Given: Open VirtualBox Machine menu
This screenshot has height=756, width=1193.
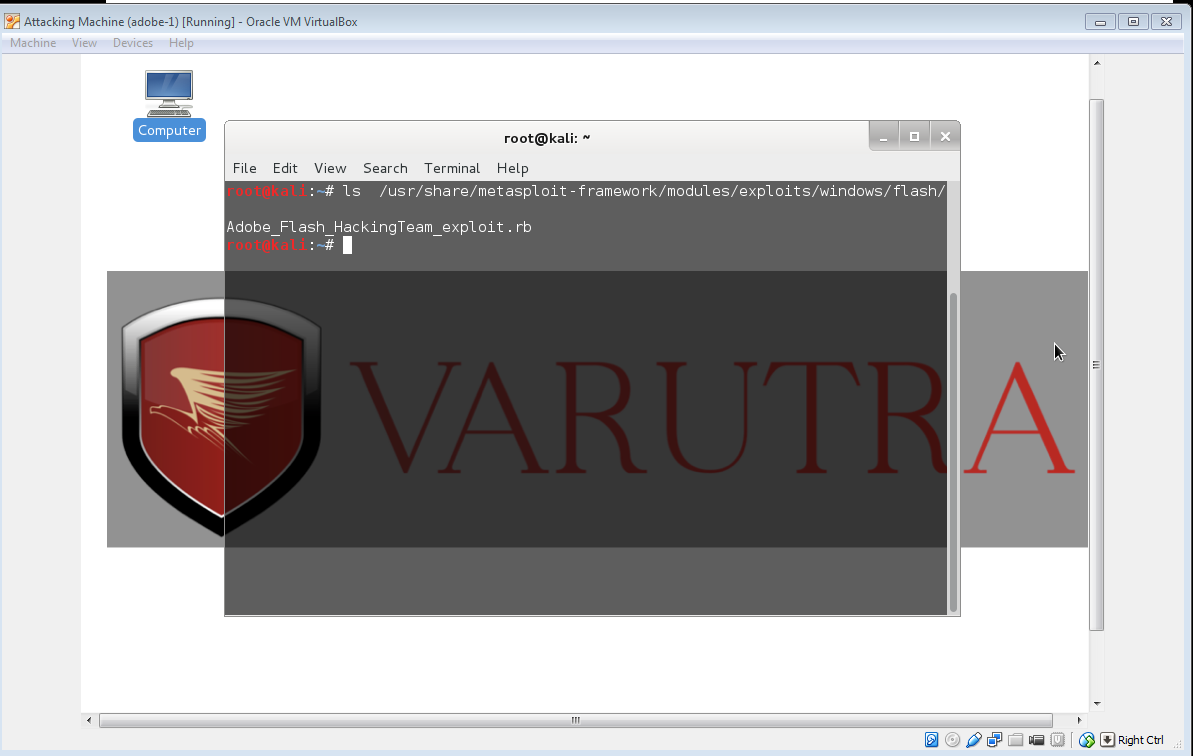Looking at the screenshot, I should click(x=33, y=43).
